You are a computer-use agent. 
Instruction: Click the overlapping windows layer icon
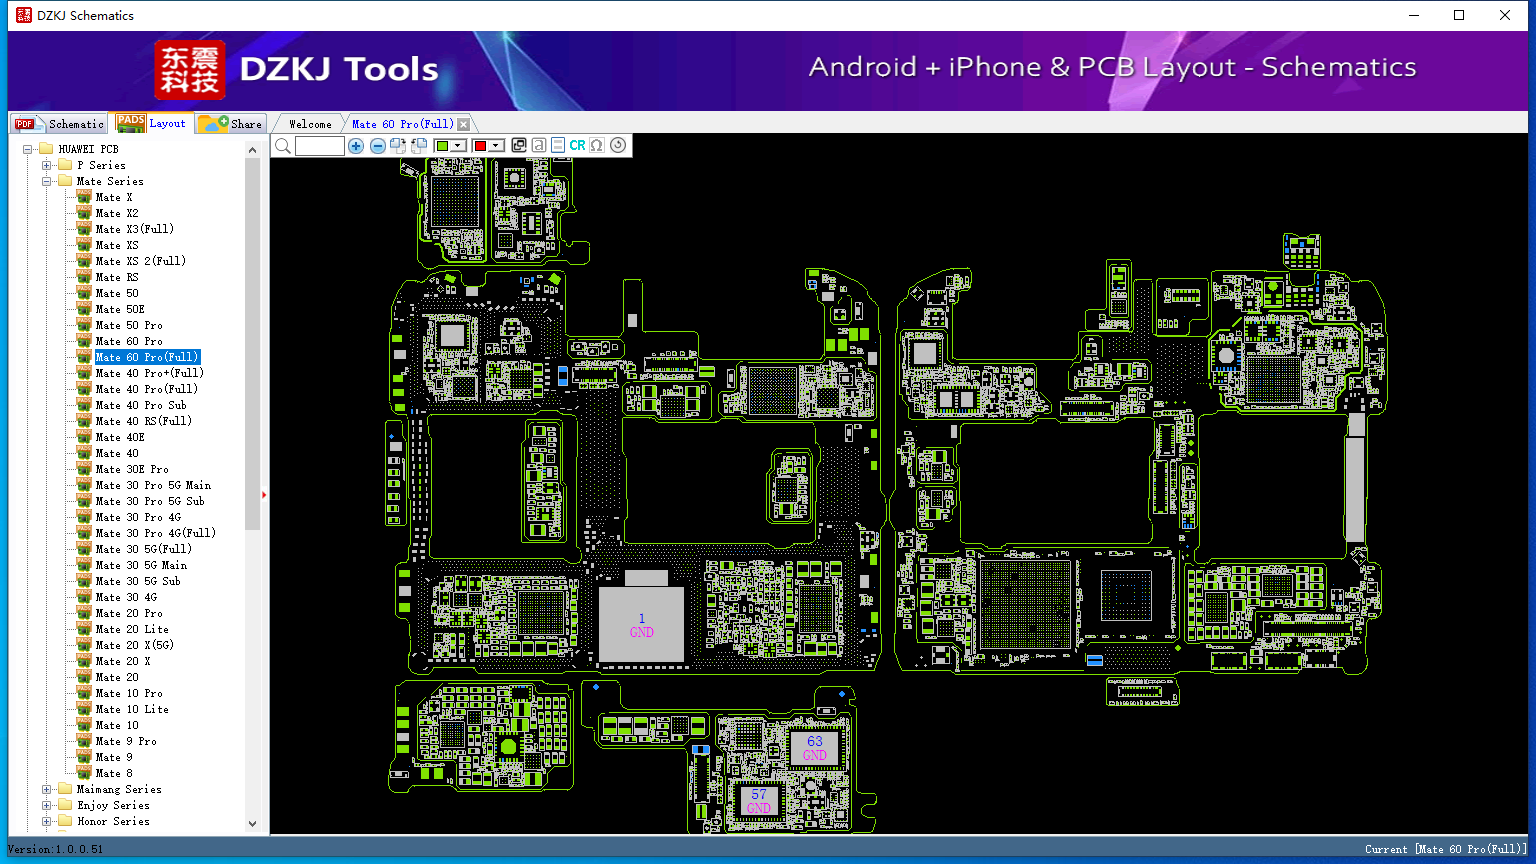pyautogui.click(x=519, y=145)
